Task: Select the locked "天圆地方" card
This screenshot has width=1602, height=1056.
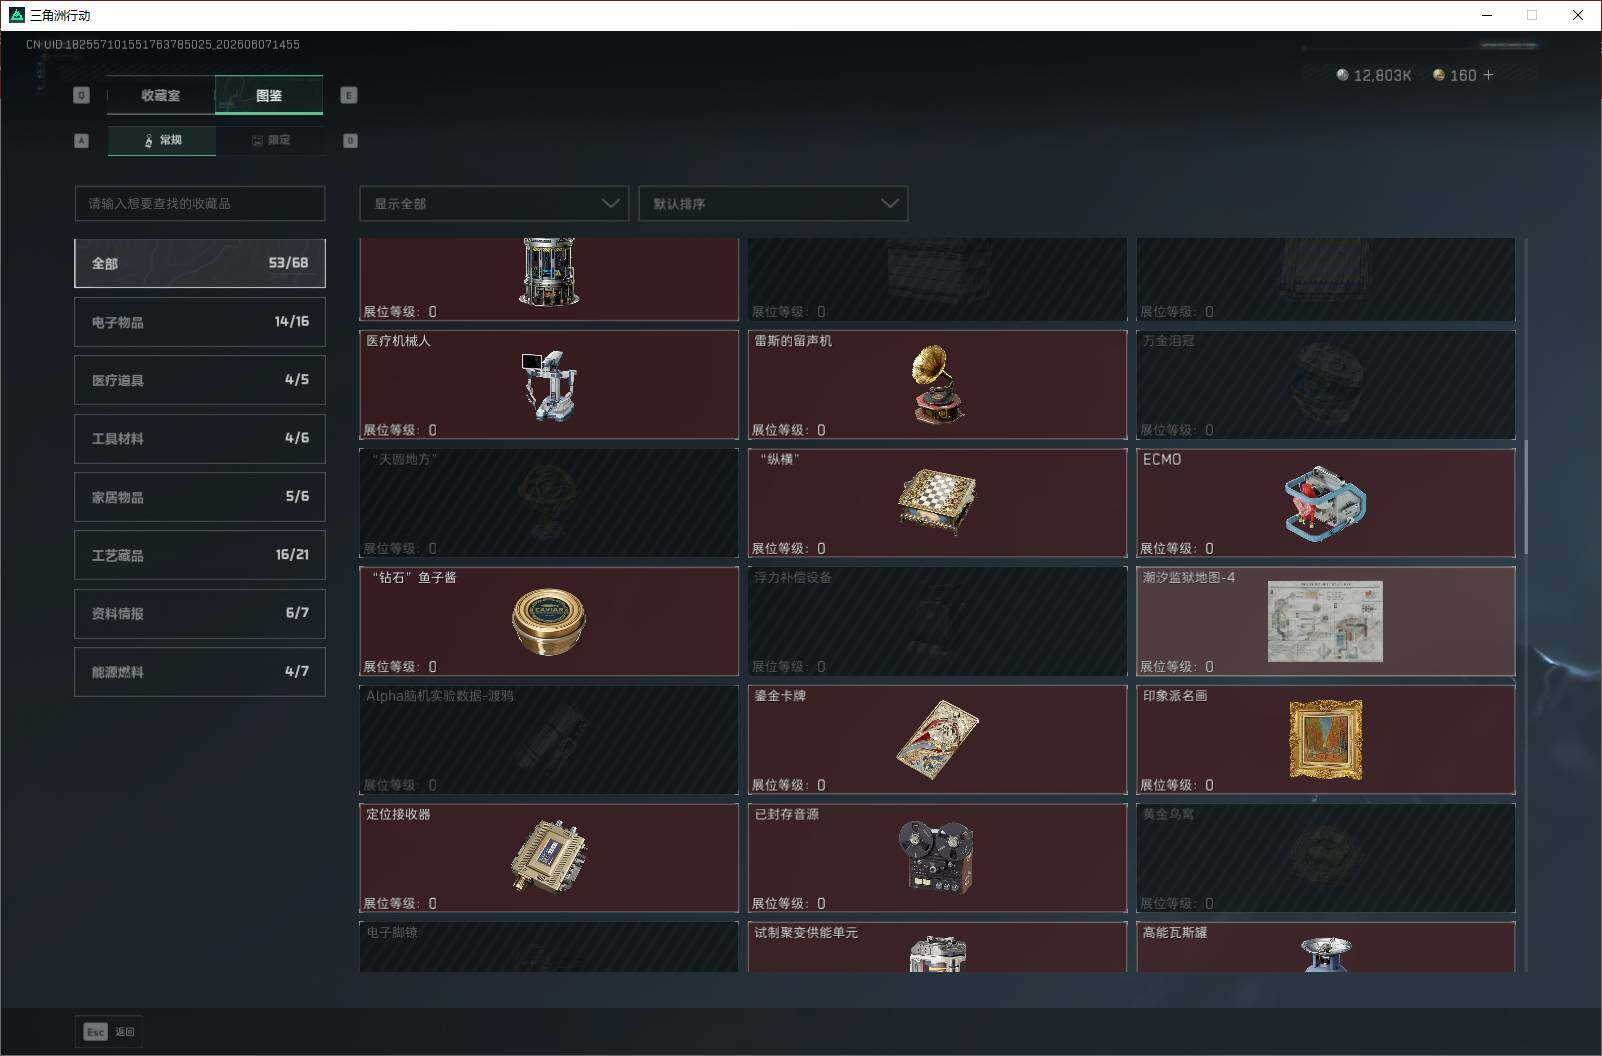Action: coord(548,503)
